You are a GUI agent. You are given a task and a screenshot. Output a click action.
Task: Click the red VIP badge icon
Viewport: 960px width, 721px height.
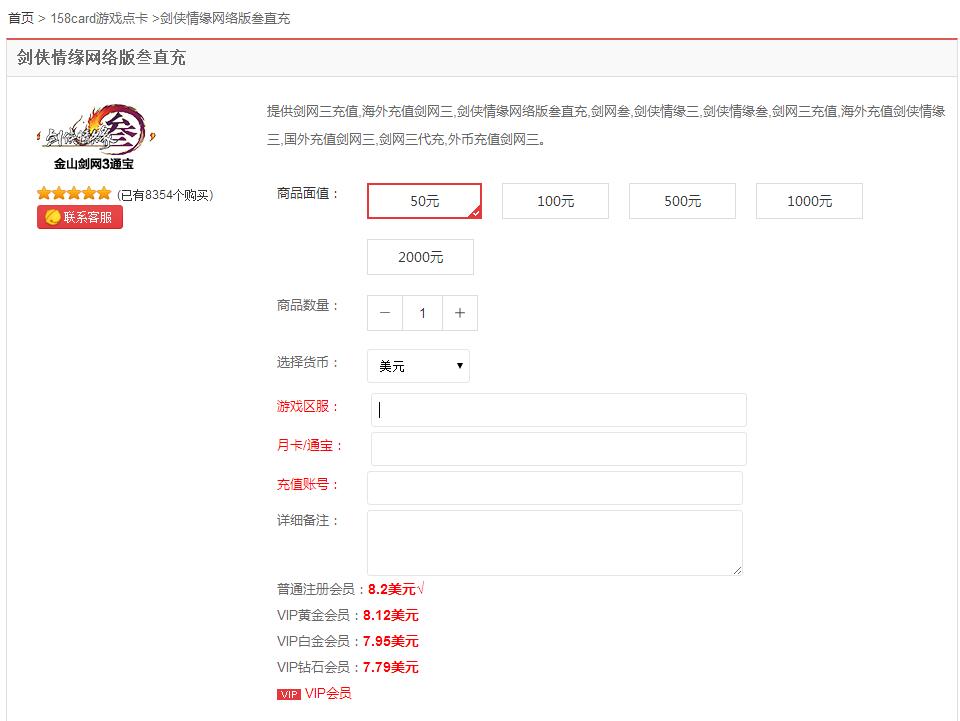coord(288,694)
